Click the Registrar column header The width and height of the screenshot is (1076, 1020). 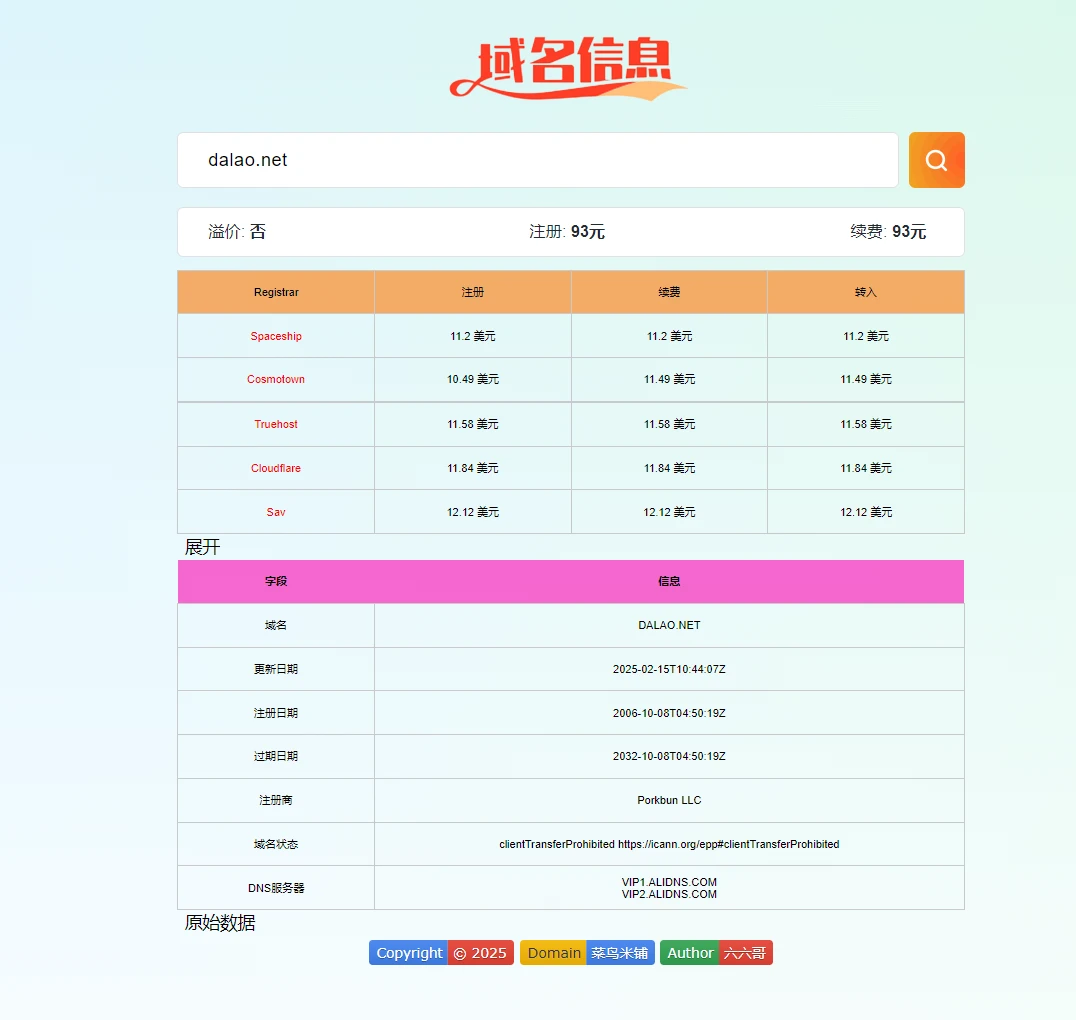tap(276, 292)
